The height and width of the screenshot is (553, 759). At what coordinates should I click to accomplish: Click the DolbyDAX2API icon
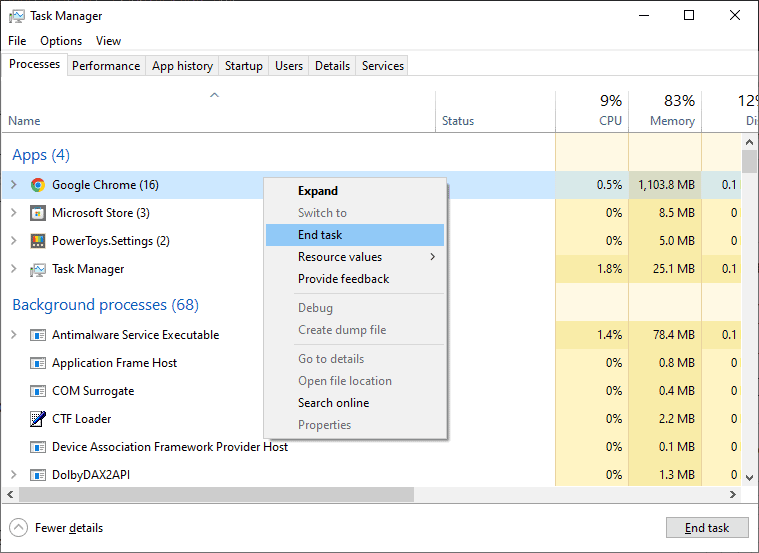pos(38,475)
